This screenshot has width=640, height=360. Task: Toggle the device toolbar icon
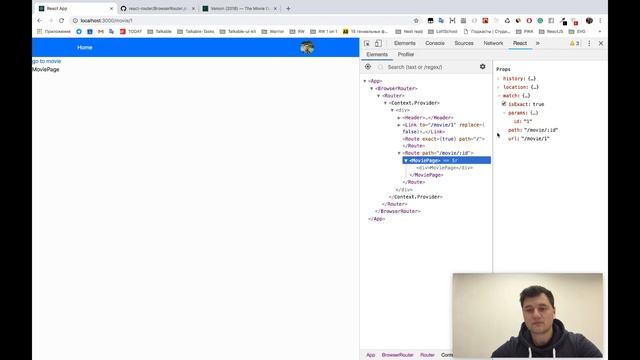tap(378, 43)
